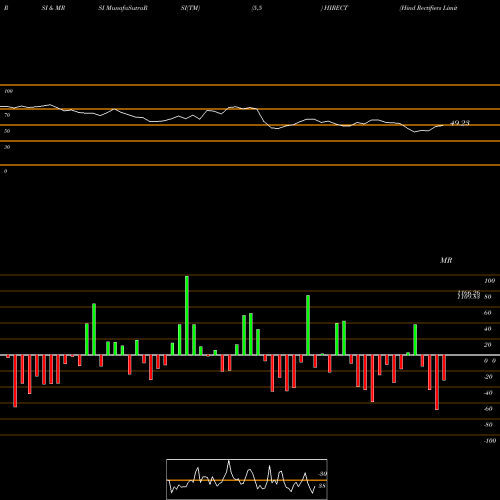500x500 pixels.
Task: Click the RSI value label 49.23
Action: [x=460, y=123]
